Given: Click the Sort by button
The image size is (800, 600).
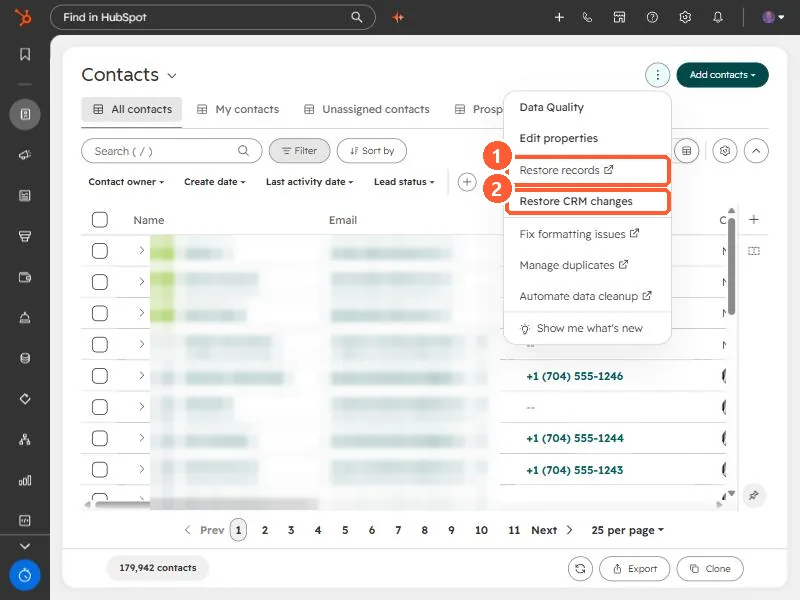Looking at the screenshot, I should (372, 151).
